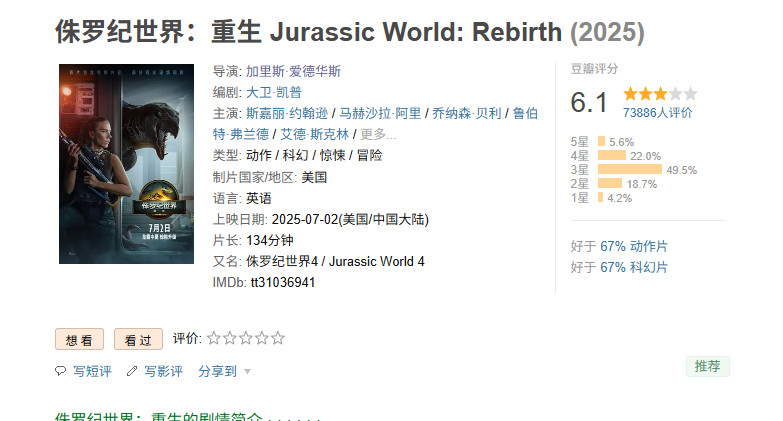Click the 3星 rating distribution bar
This screenshot has height=421, width=783.
coord(630,170)
